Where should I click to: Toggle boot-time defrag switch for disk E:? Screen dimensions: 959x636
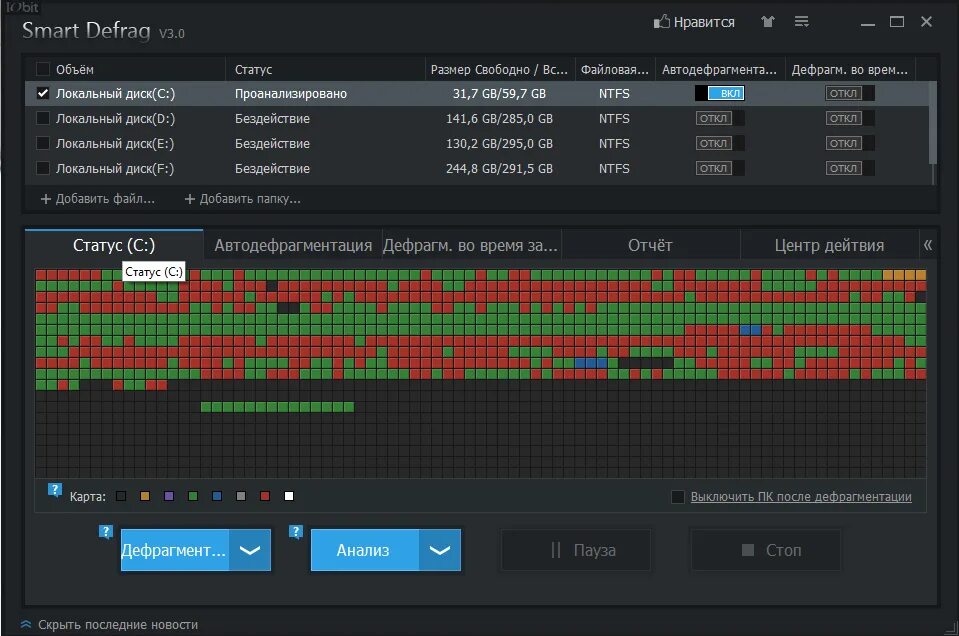click(x=850, y=143)
